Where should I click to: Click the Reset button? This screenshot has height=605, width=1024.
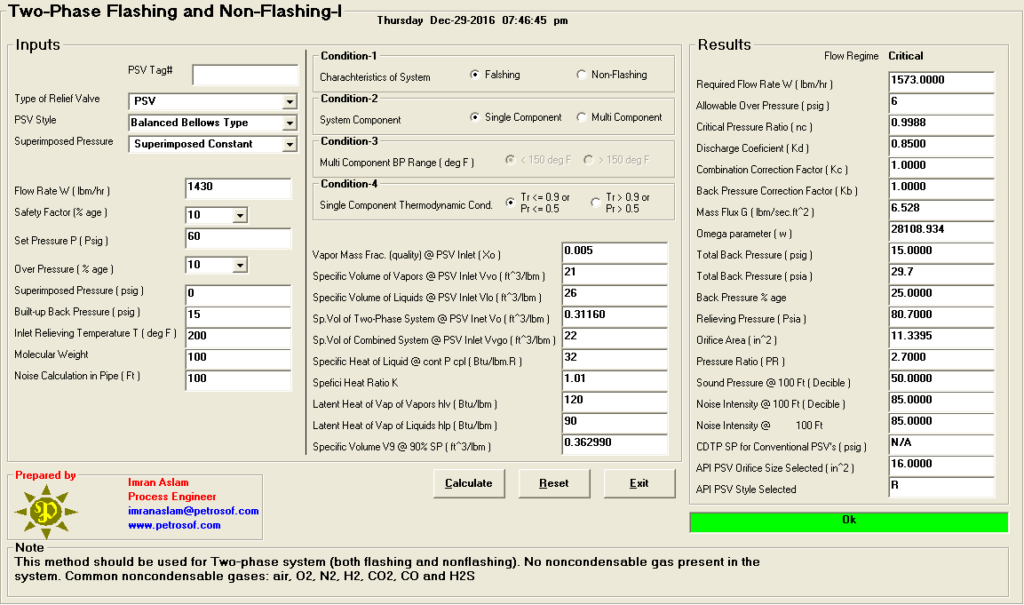point(554,483)
